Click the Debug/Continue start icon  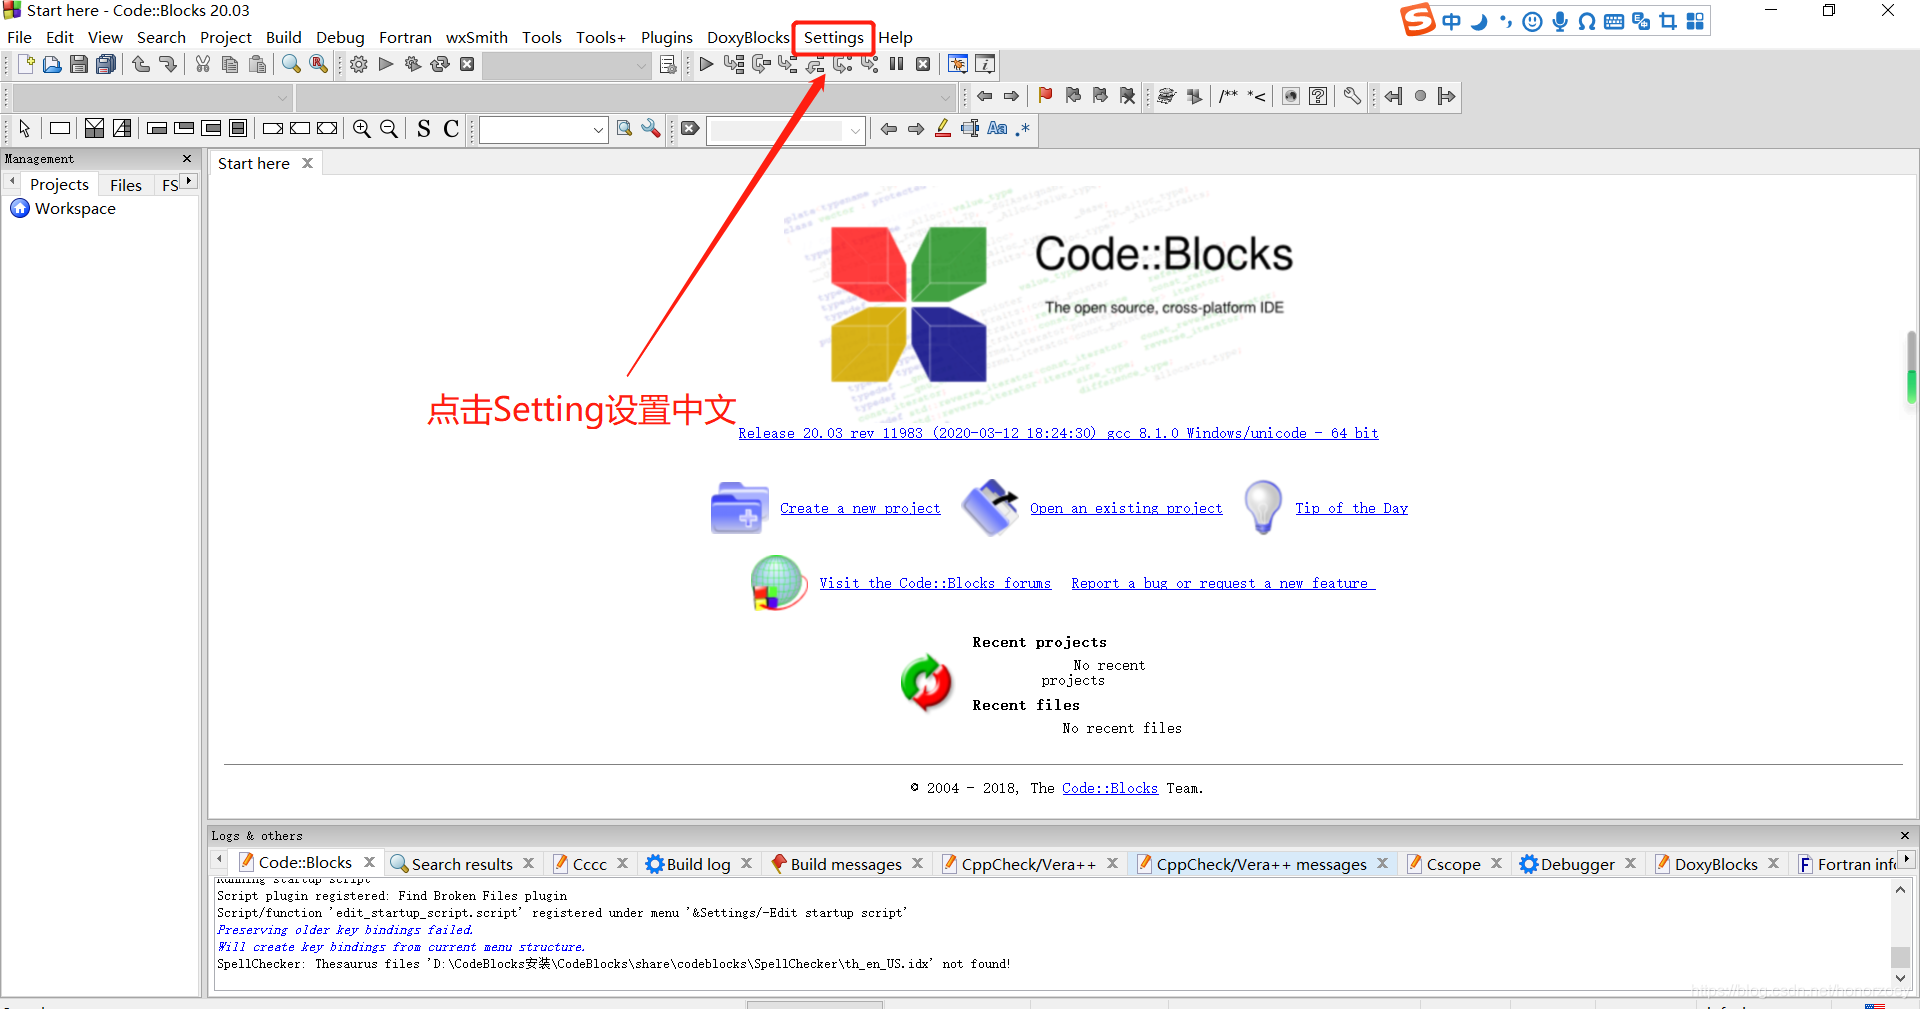pos(706,65)
